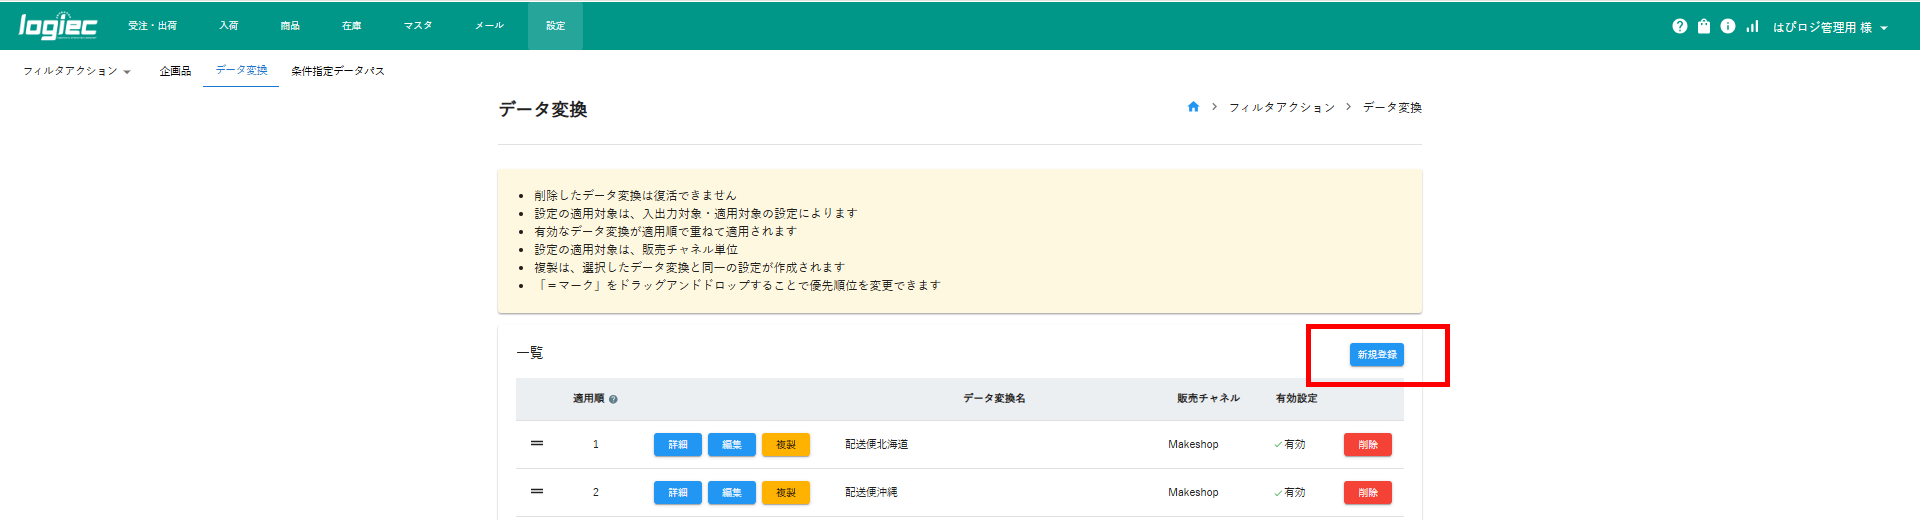
Task: Select the 企画品 tab
Action: [x=175, y=71]
